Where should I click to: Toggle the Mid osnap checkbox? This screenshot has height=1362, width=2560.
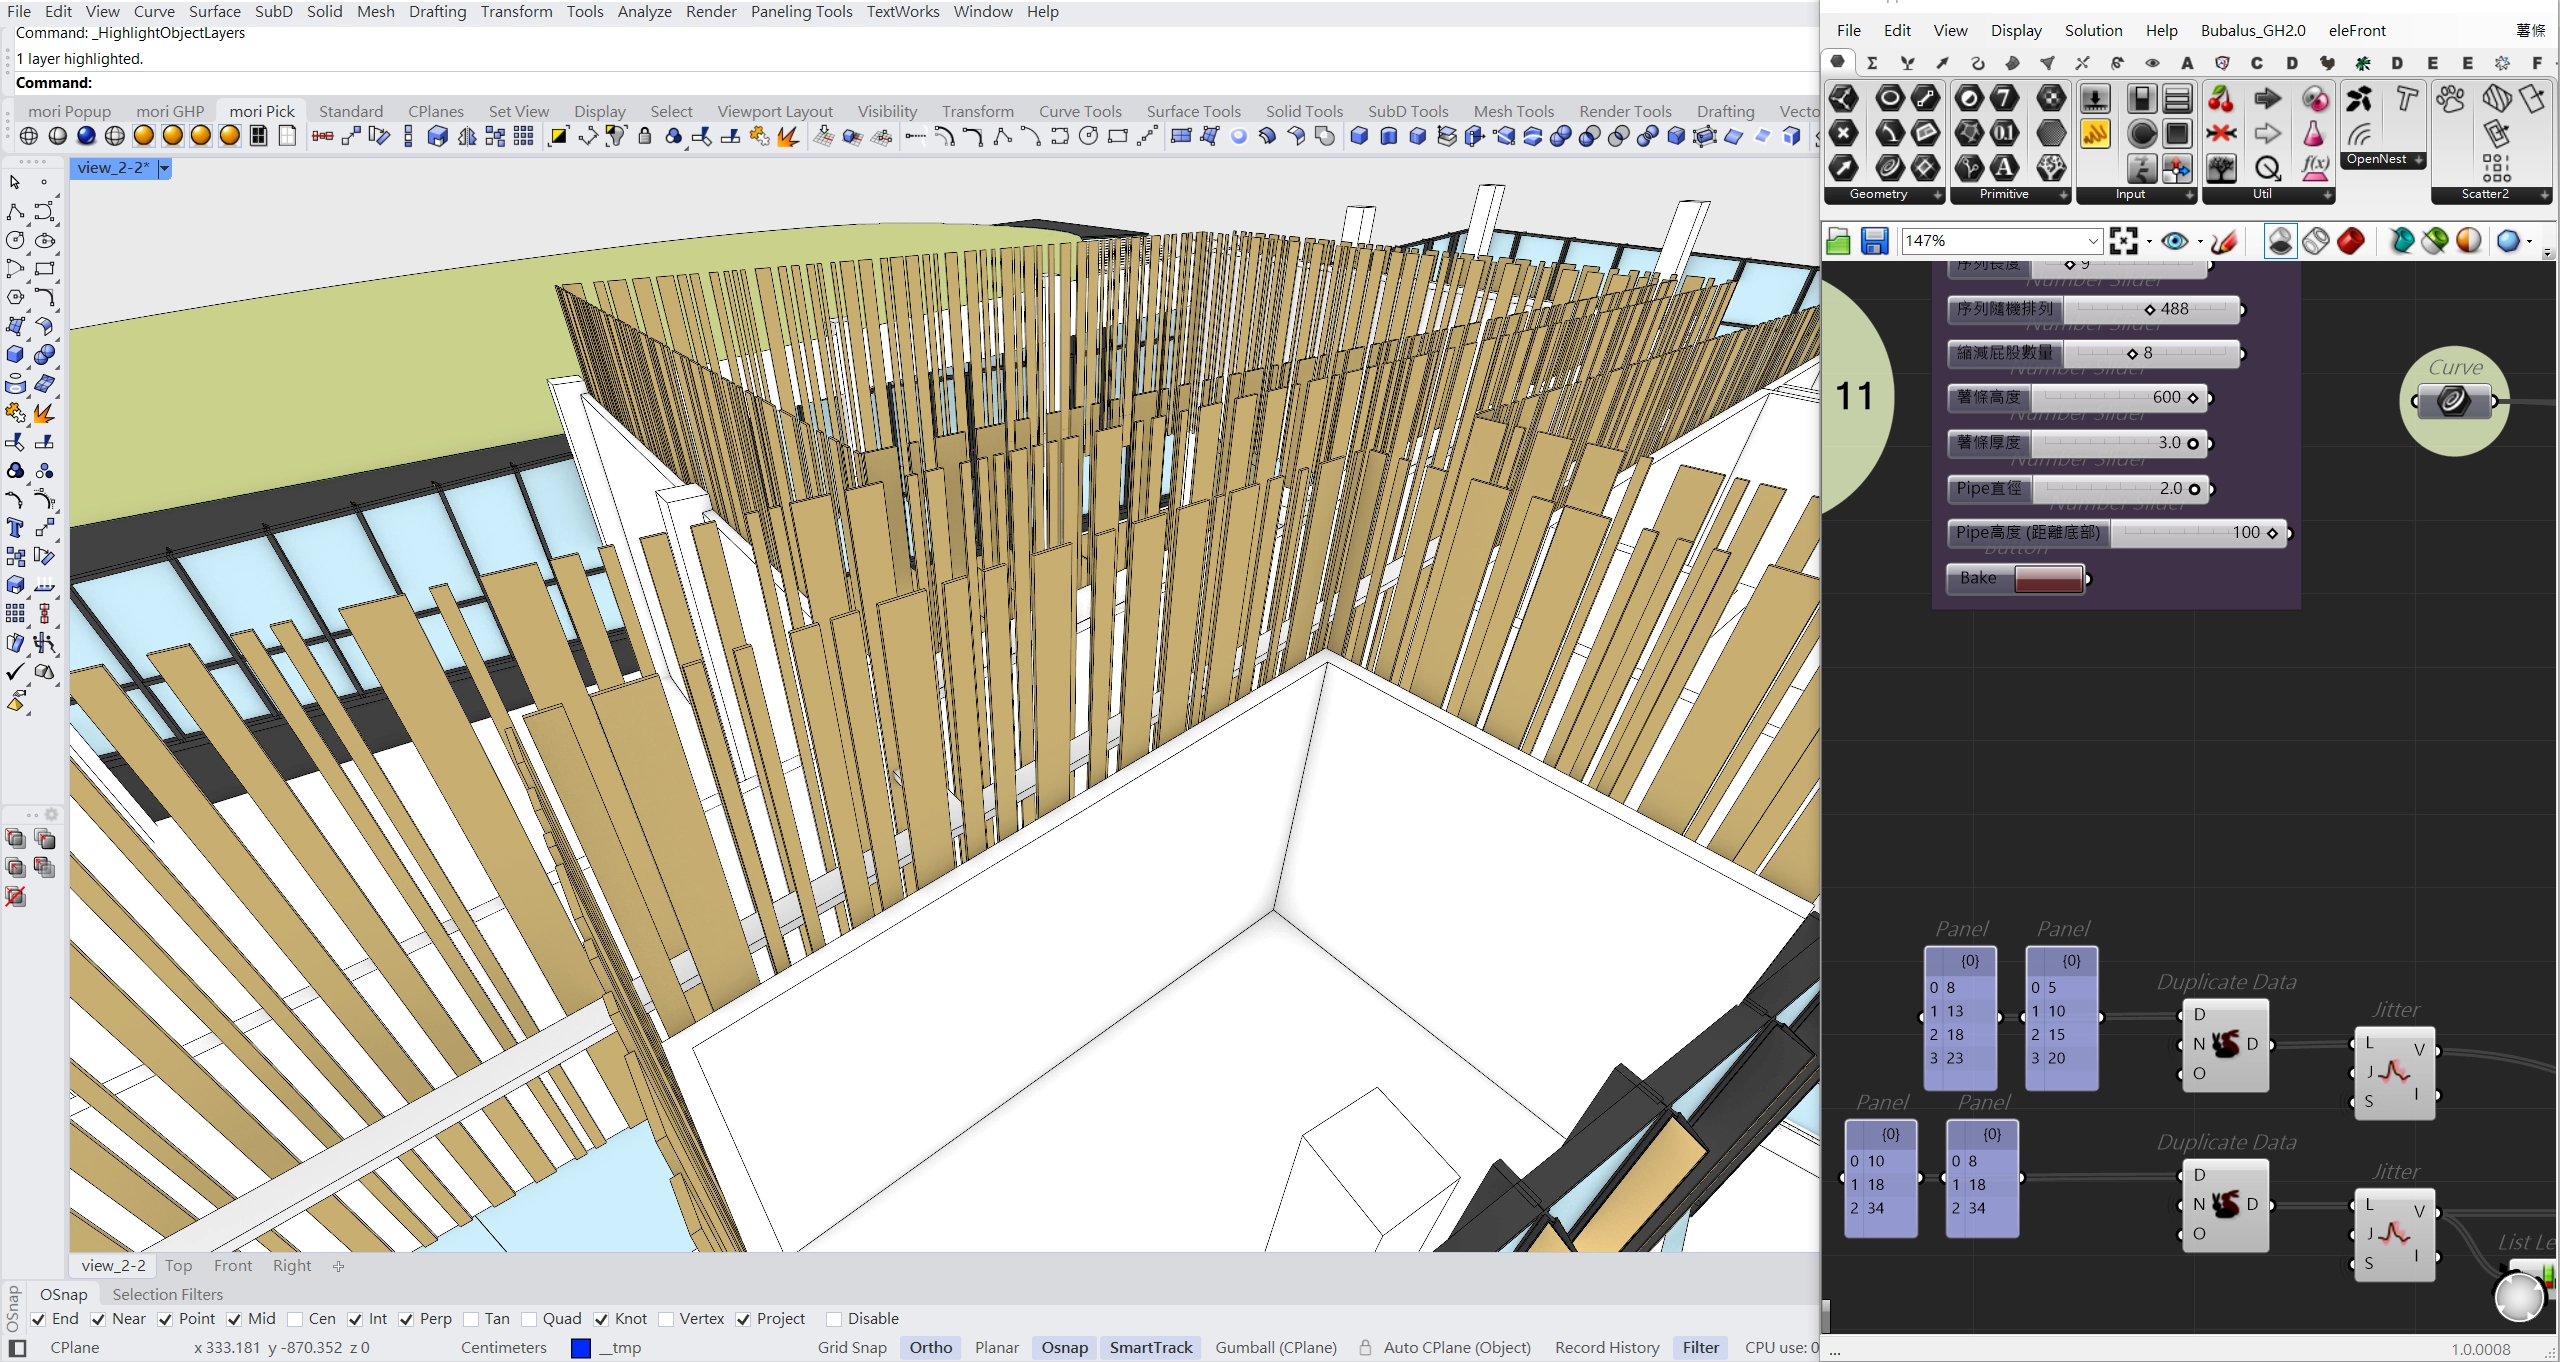click(x=234, y=1319)
